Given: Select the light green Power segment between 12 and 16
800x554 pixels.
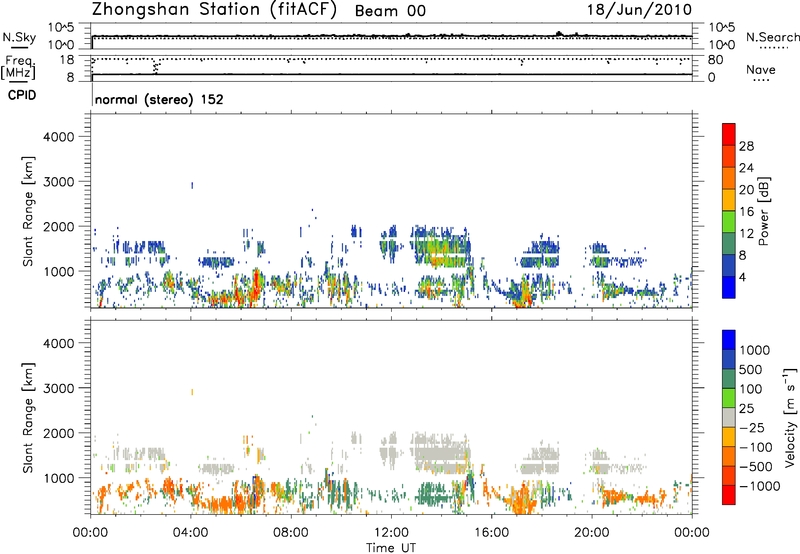Looking at the screenshot, I should pyautogui.click(x=729, y=221).
